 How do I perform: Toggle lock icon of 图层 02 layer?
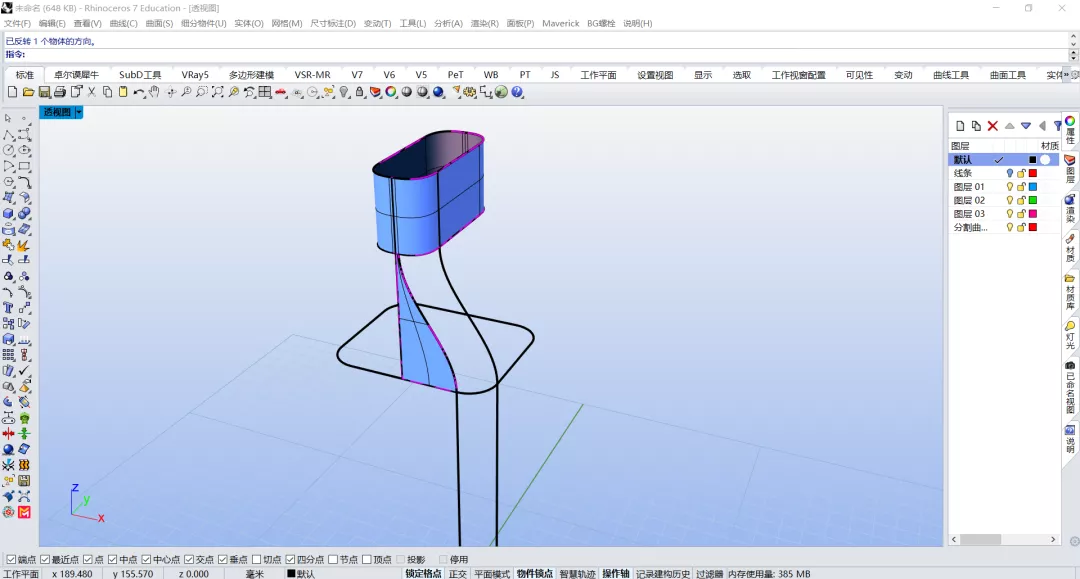point(1021,200)
